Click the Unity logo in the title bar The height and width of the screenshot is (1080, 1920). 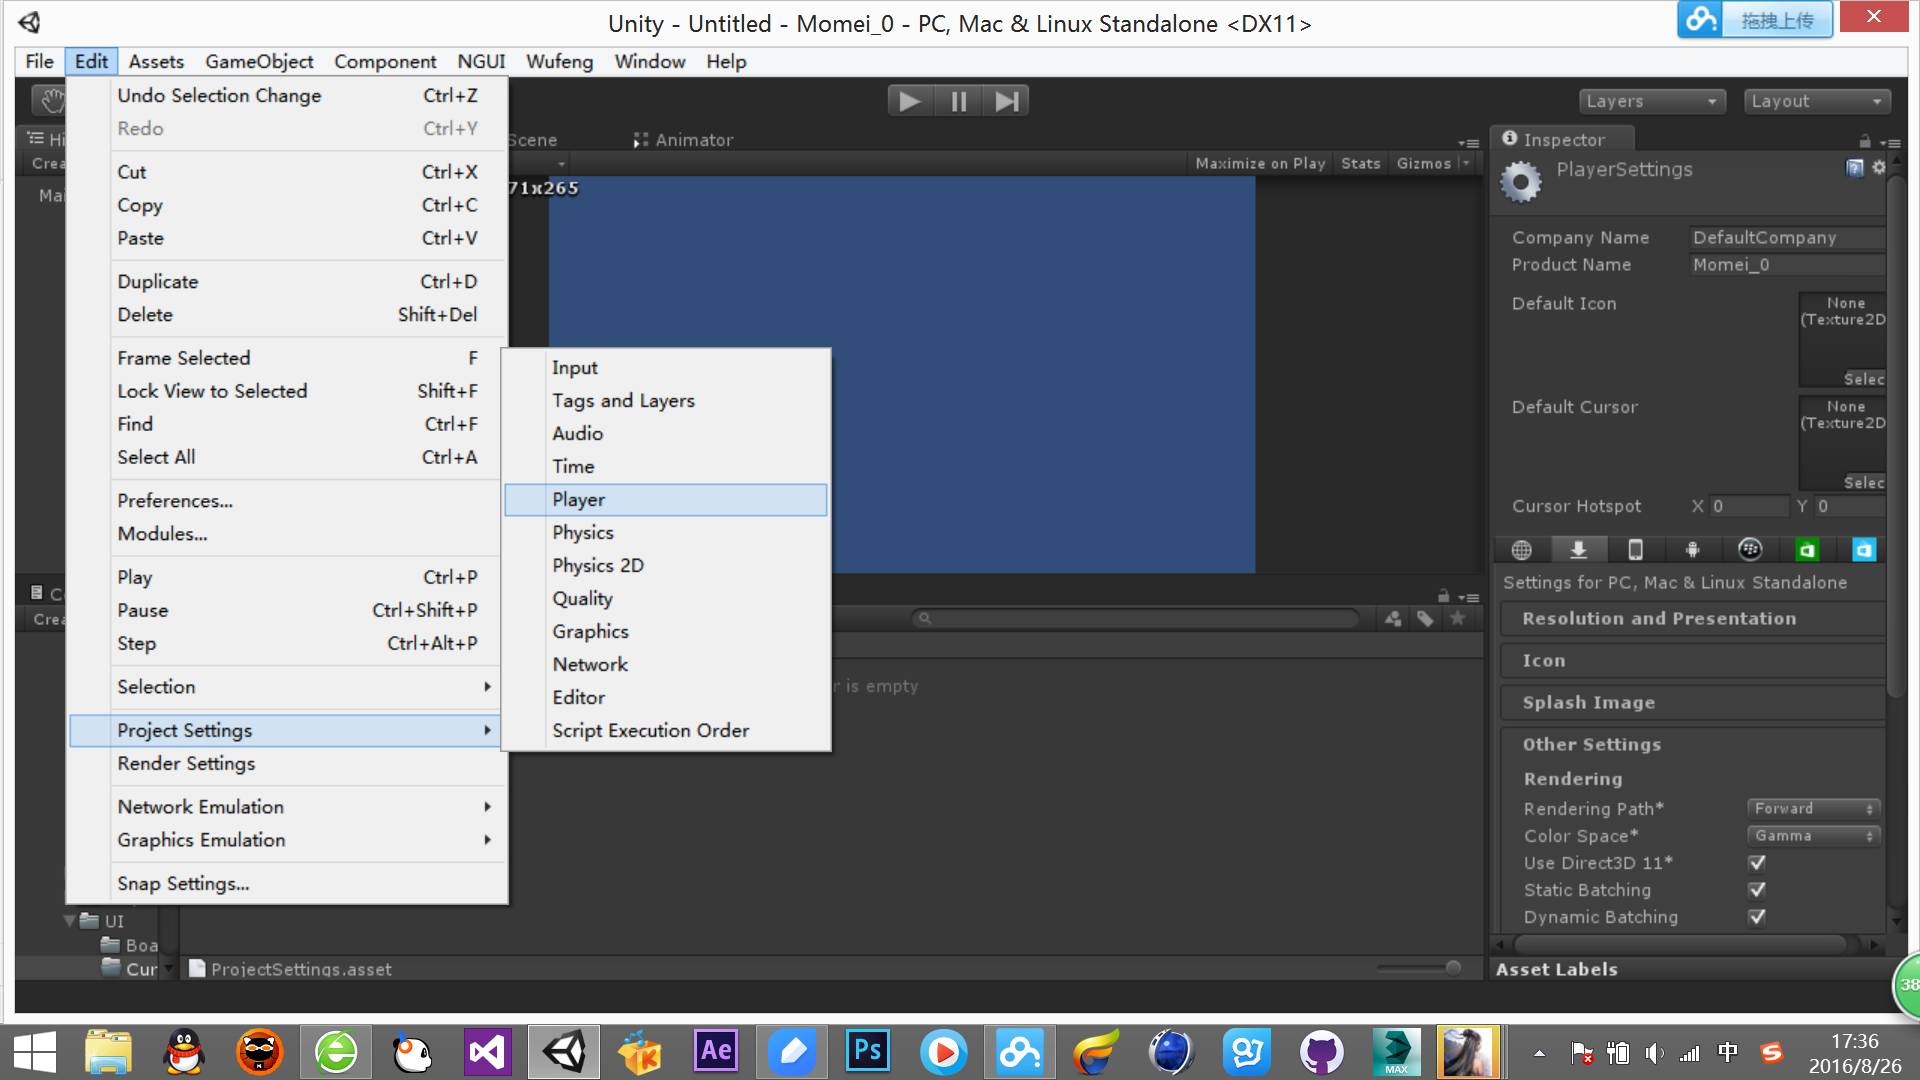coord(29,22)
